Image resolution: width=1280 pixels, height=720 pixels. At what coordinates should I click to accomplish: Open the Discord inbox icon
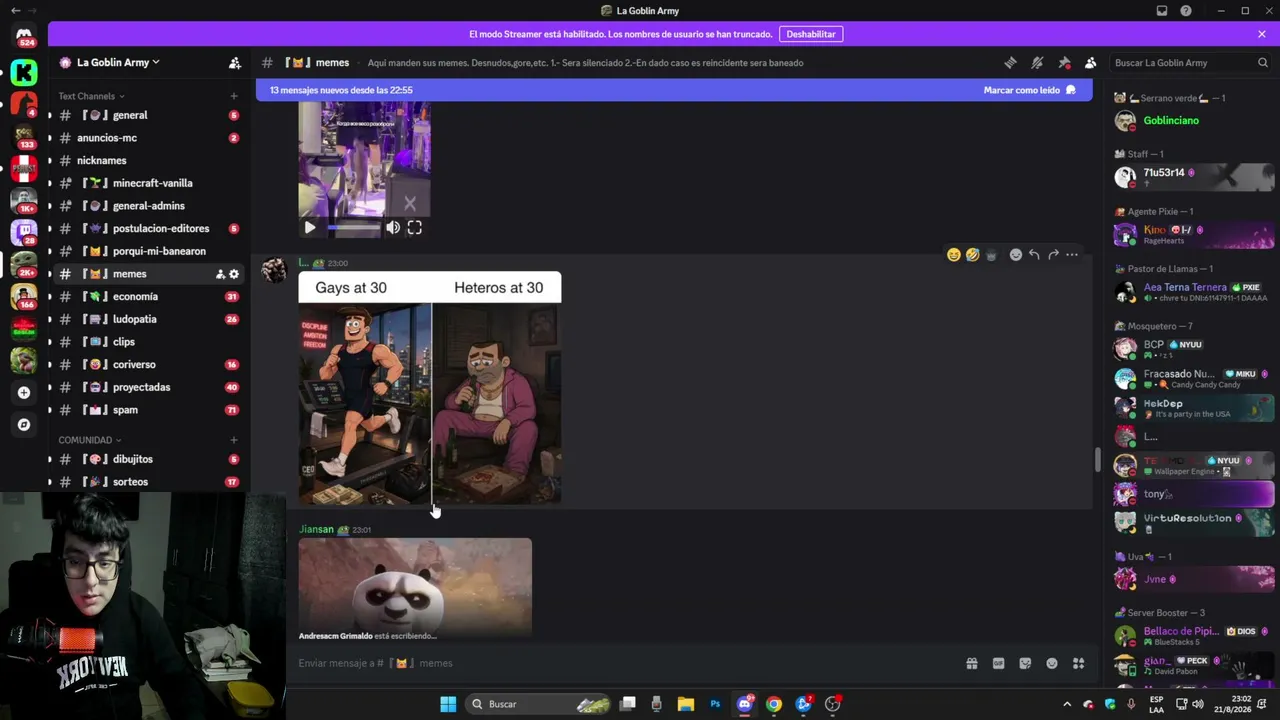[x=1162, y=11]
